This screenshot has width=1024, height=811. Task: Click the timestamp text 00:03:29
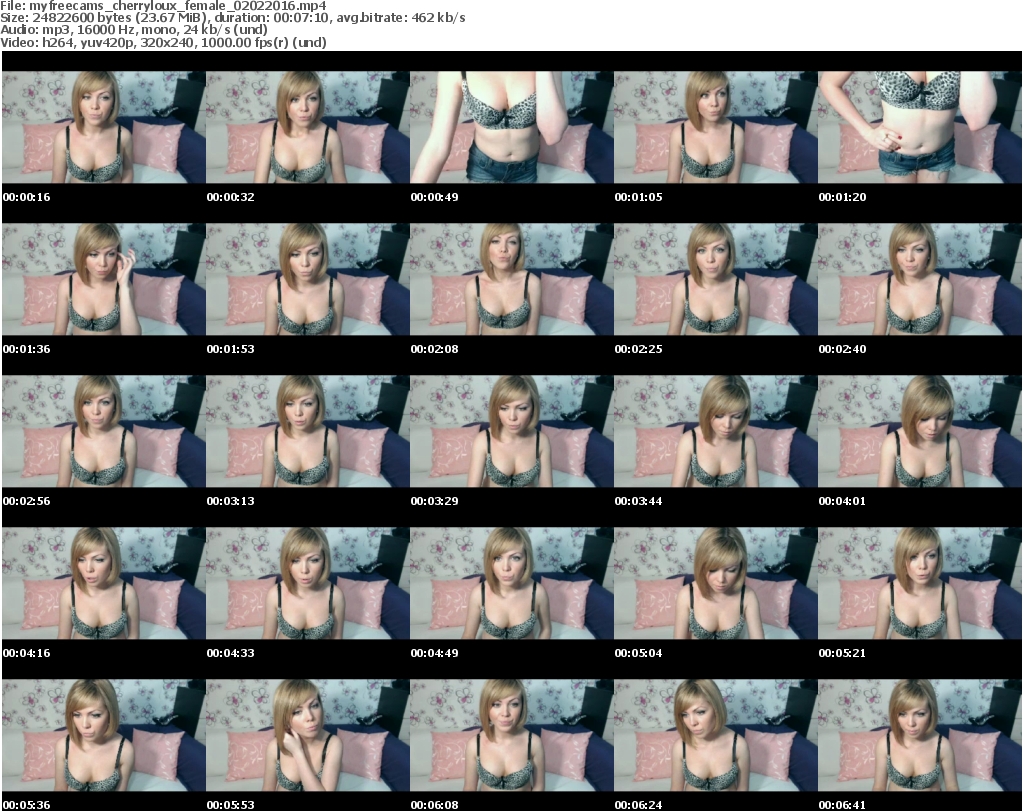pyautogui.click(x=434, y=501)
